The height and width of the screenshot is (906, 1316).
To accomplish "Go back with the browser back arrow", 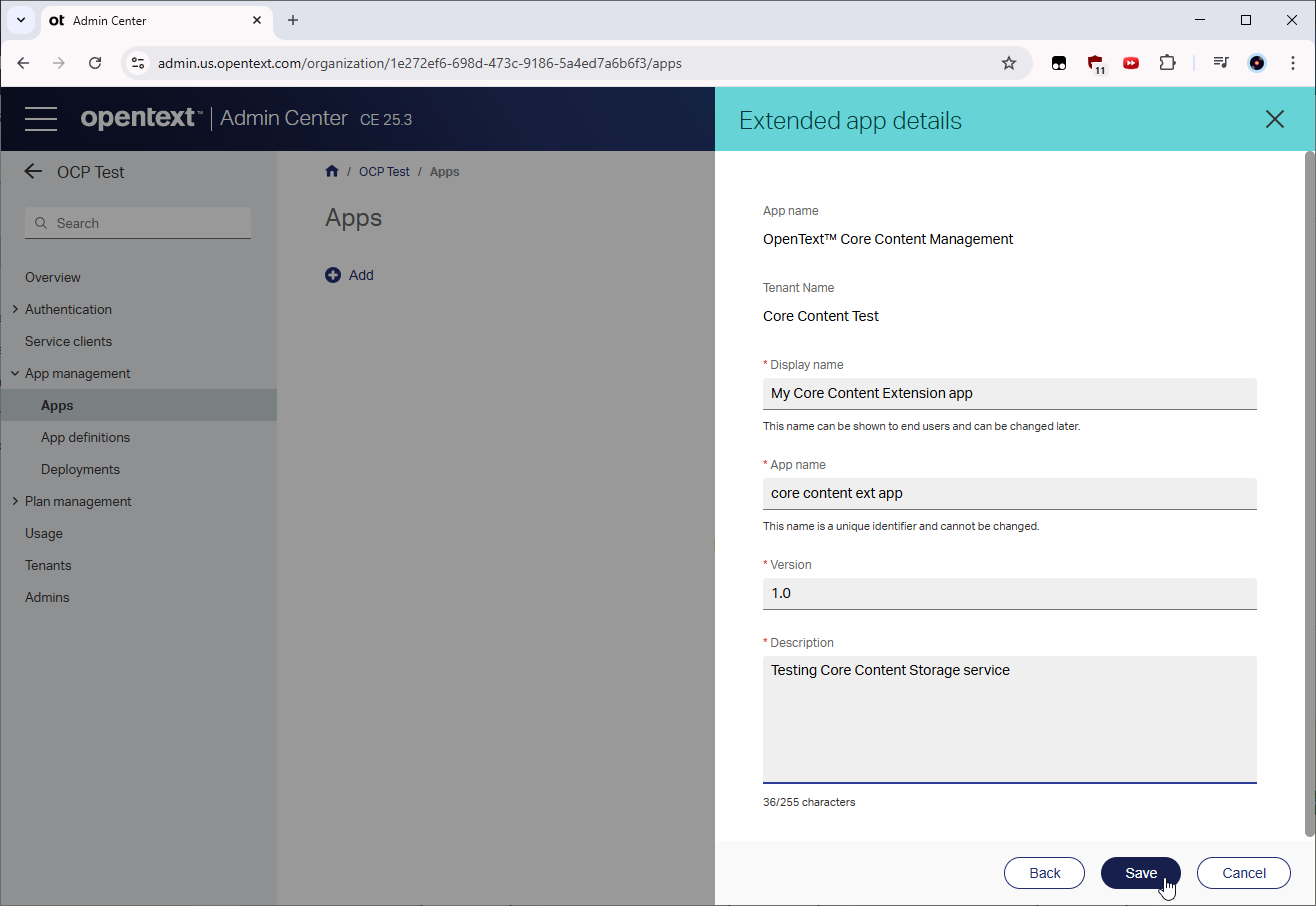I will [23, 63].
